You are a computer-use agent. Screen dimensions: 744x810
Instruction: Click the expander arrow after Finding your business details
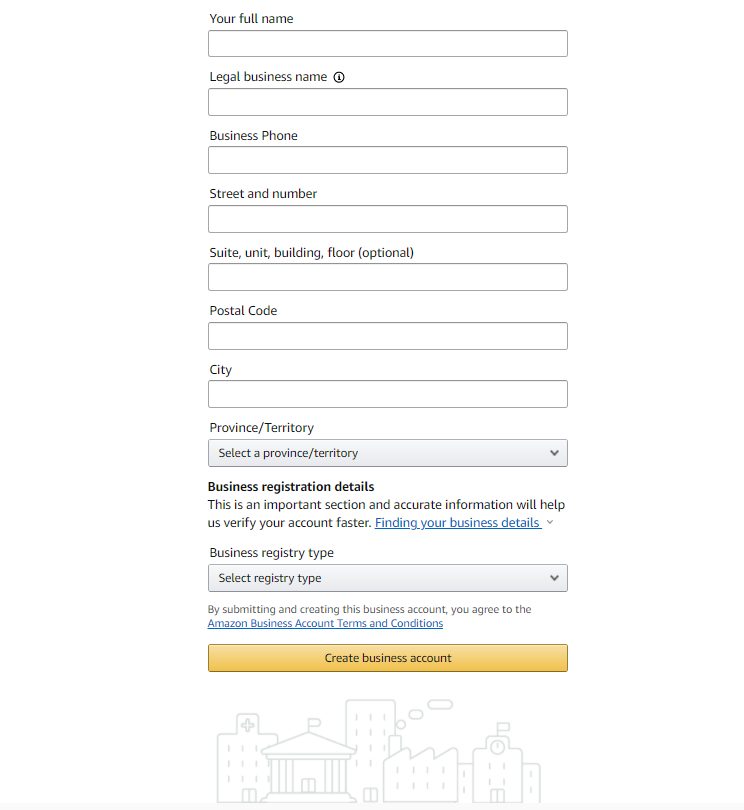pos(549,522)
